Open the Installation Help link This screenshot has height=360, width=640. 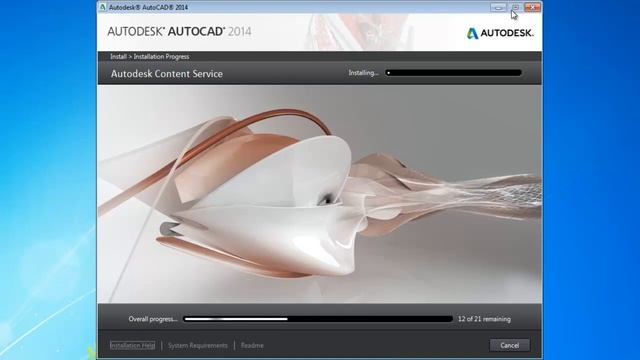pyautogui.click(x=133, y=345)
